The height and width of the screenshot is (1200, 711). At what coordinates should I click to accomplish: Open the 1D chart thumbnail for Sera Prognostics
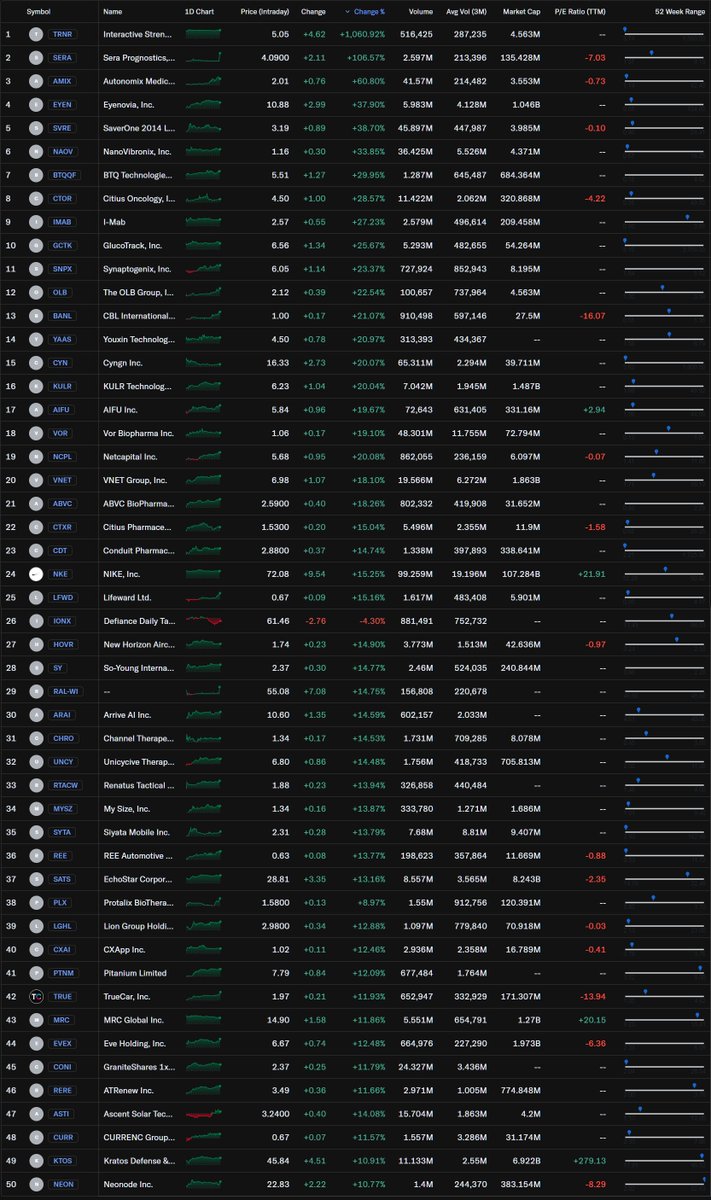tap(204, 57)
